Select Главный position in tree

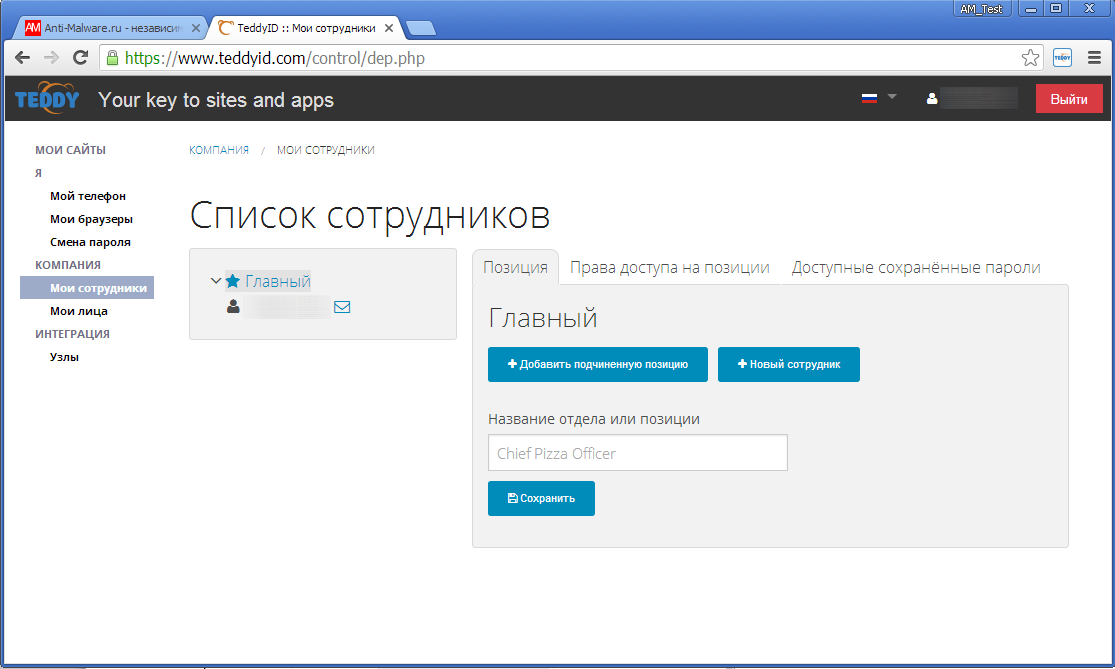[277, 282]
